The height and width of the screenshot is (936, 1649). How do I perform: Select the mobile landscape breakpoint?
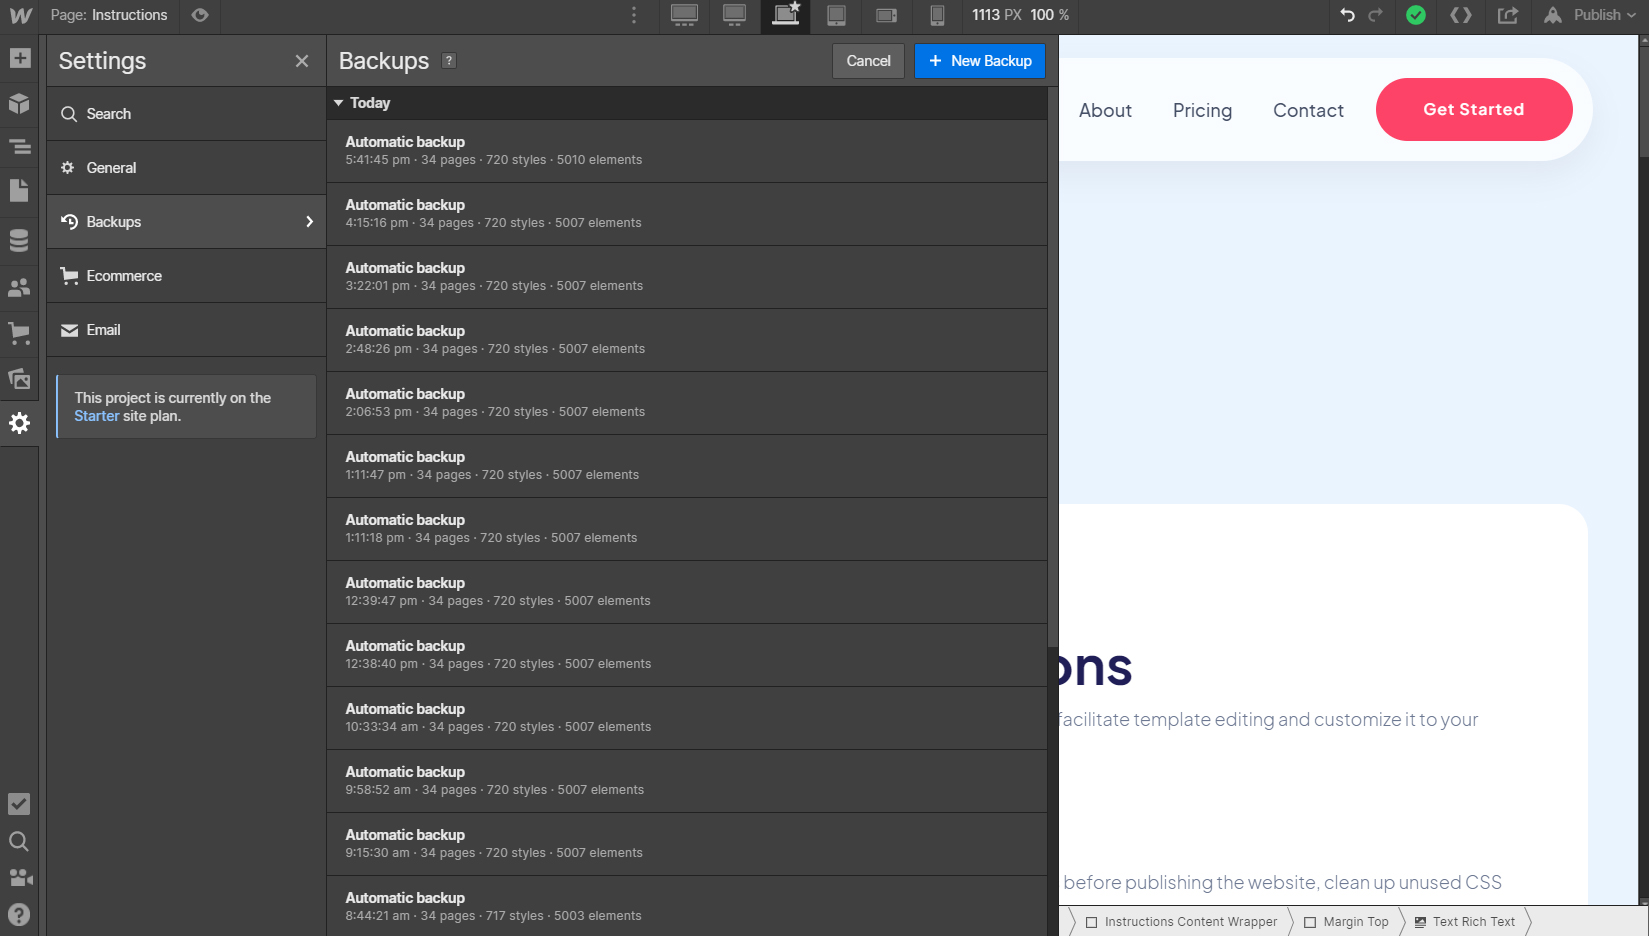(x=887, y=15)
